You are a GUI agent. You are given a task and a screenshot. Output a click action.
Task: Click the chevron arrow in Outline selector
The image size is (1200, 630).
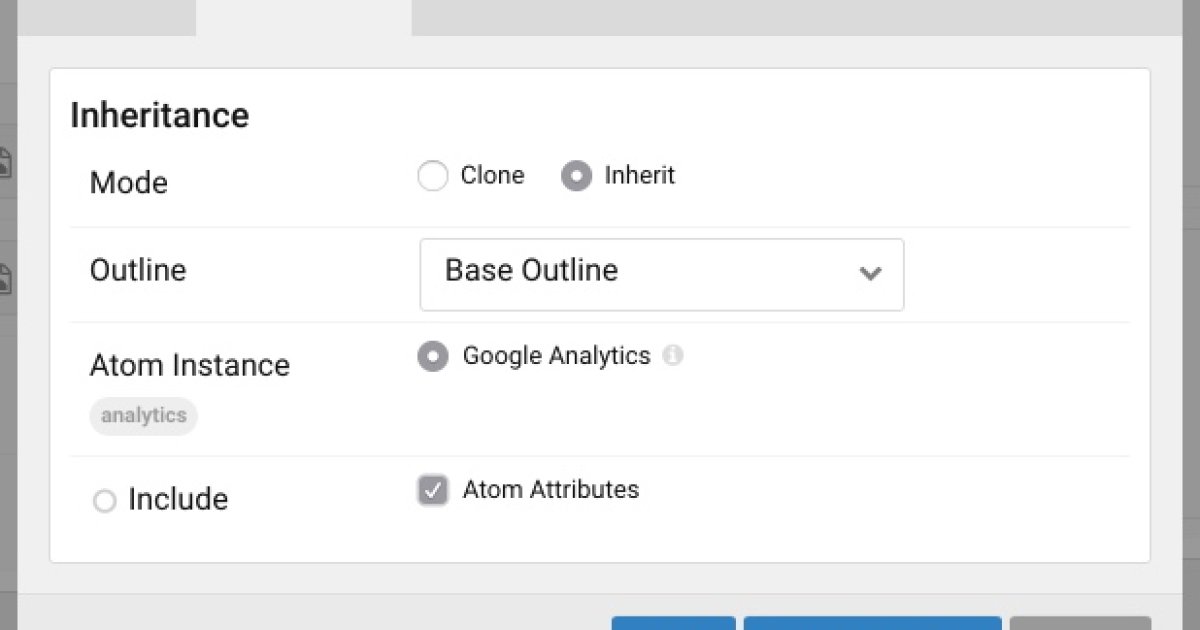[x=870, y=273]
